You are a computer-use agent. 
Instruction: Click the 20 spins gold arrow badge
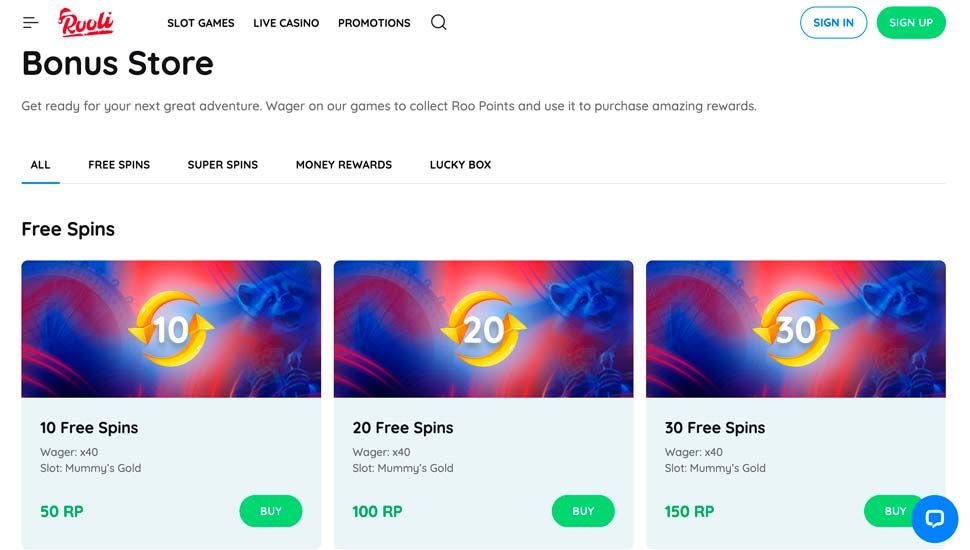483,329
